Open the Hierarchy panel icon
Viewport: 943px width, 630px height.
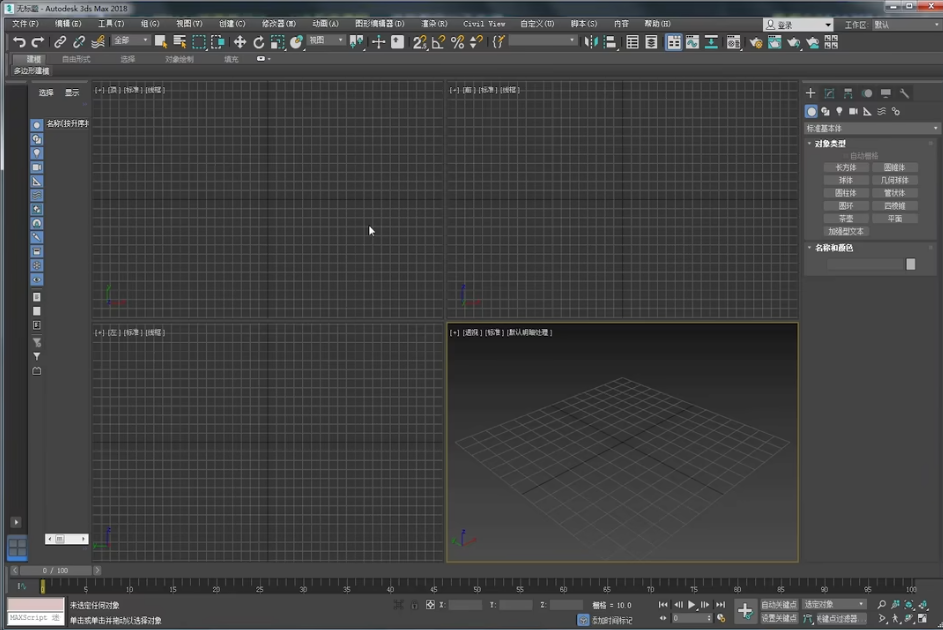(848, 93)
